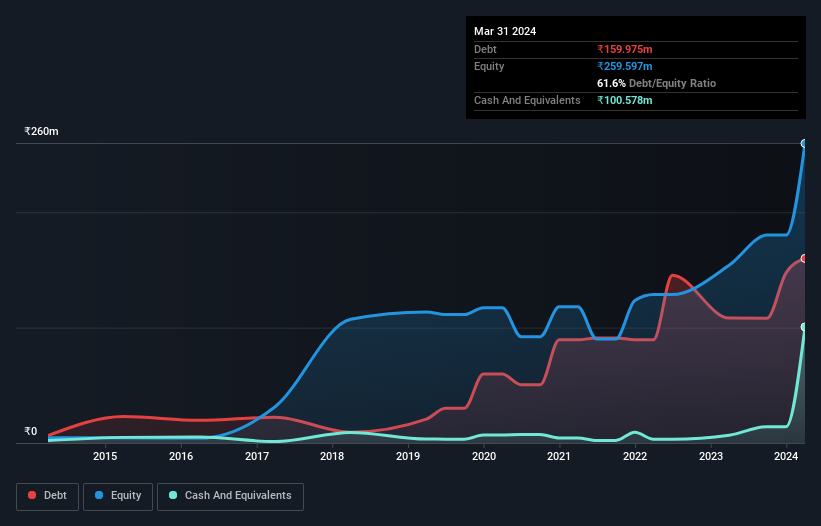Click the blue Equity endpoint marker

(x=804, y=143)
